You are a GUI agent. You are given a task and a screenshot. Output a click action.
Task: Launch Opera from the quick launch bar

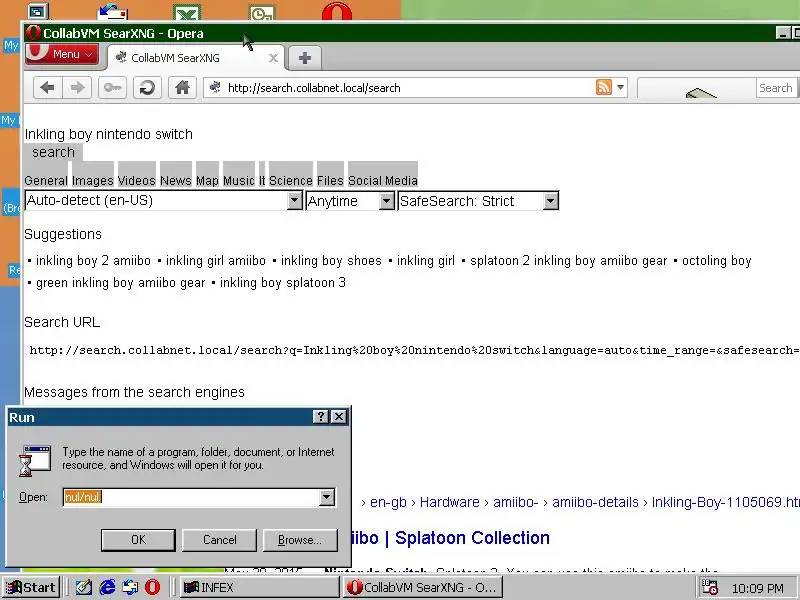click(x=152, y=587)
